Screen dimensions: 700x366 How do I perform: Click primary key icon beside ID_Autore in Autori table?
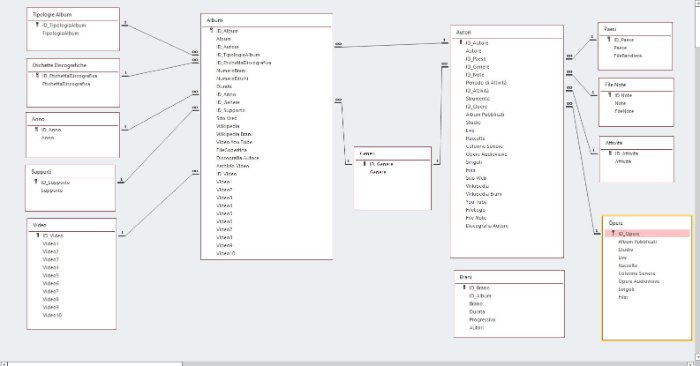click(461, 43)
